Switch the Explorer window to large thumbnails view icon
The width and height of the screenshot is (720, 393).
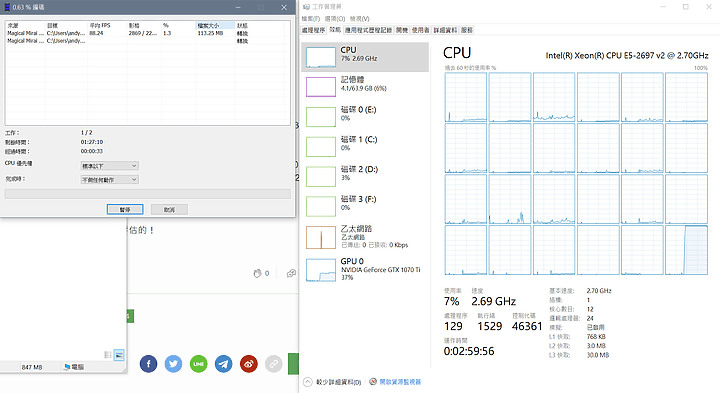coord(119,355)
